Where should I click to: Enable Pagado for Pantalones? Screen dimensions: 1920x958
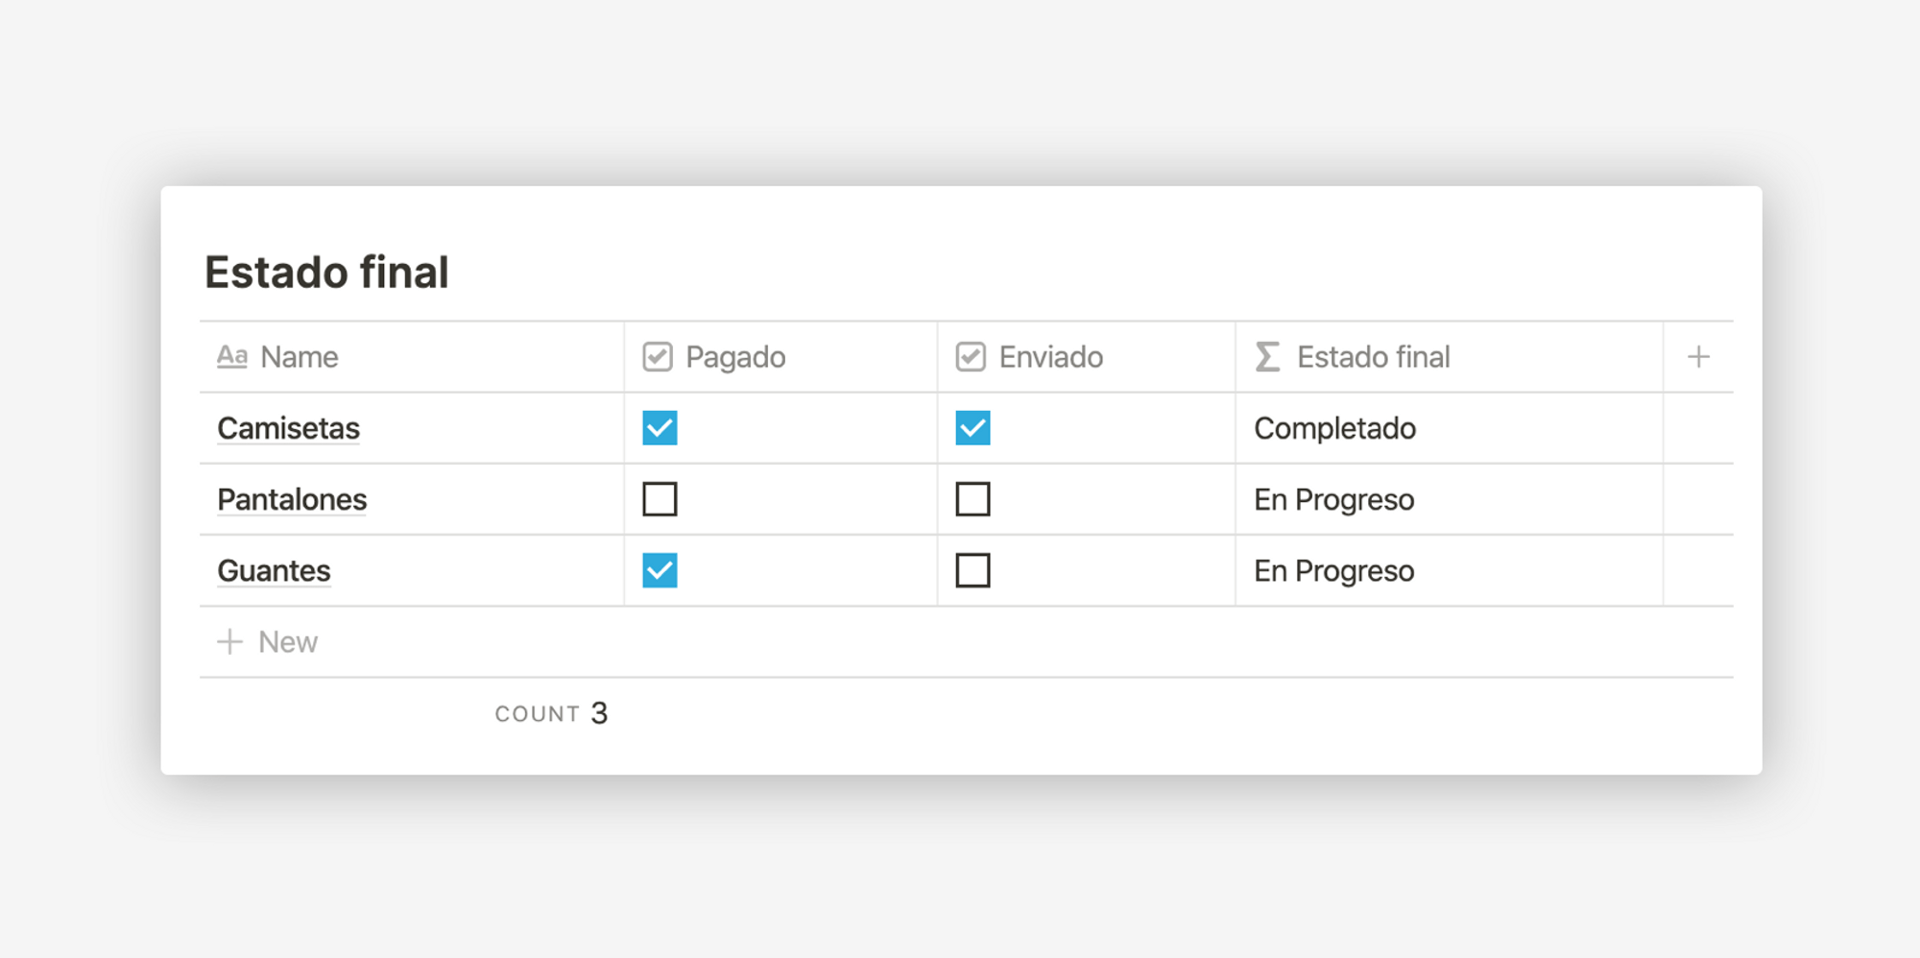coord(660,499)
